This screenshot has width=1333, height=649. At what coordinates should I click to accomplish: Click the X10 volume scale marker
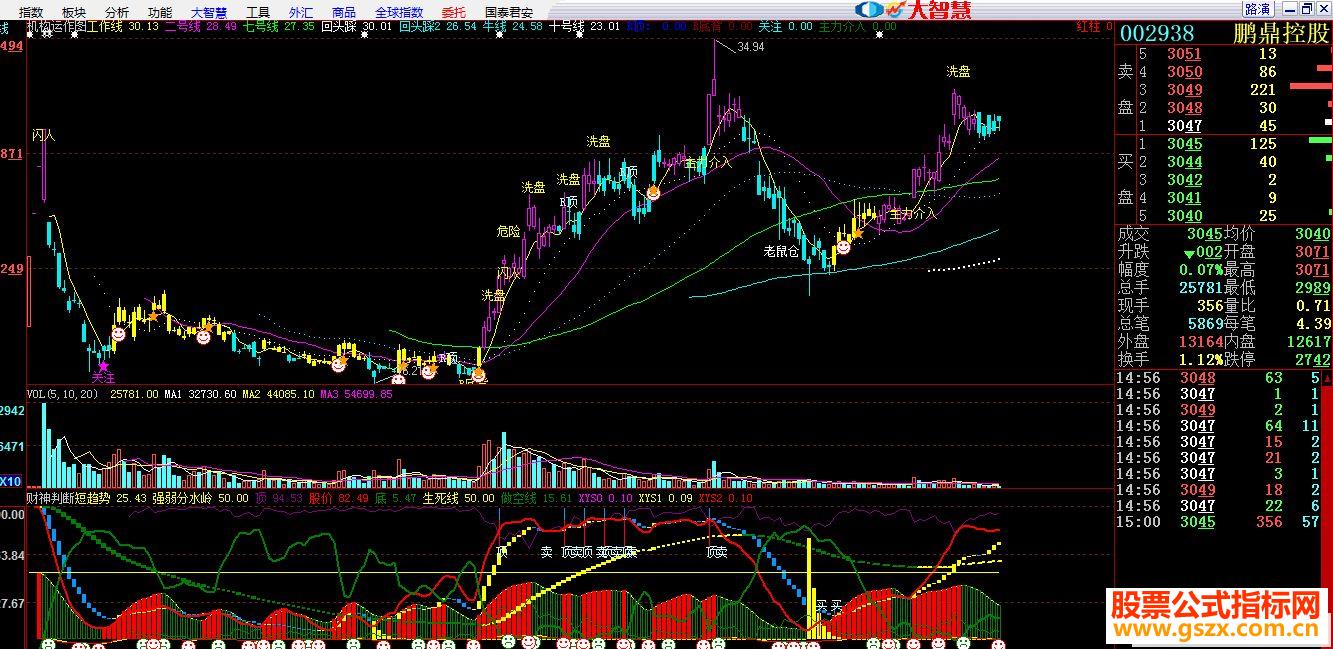point(12,481)
